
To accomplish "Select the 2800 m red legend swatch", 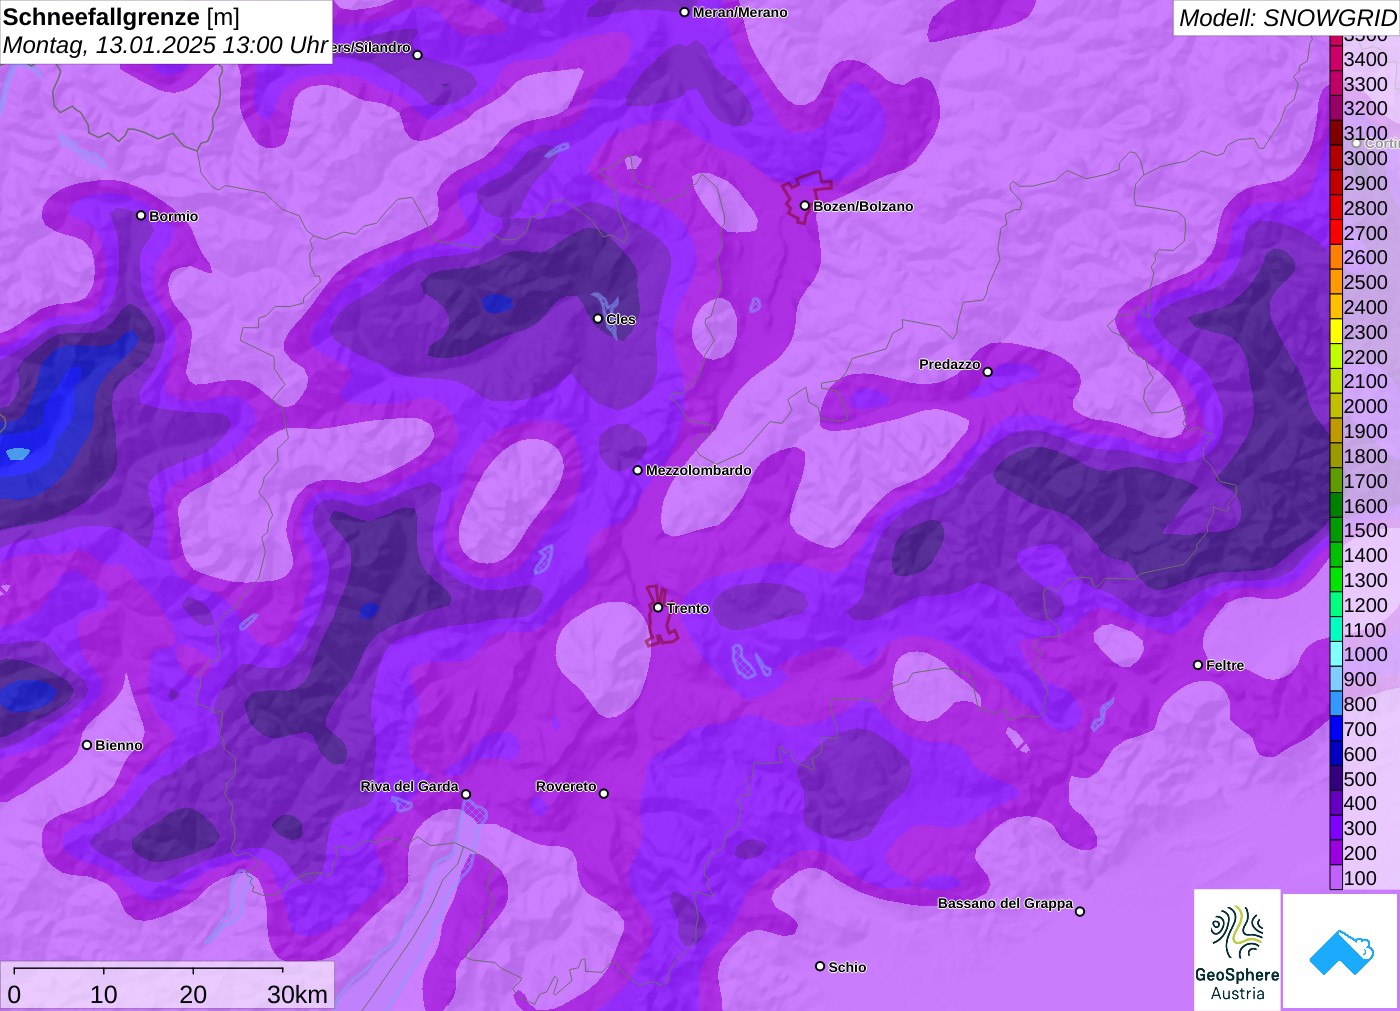I will pyautogui.click(x=1335, y=208).
